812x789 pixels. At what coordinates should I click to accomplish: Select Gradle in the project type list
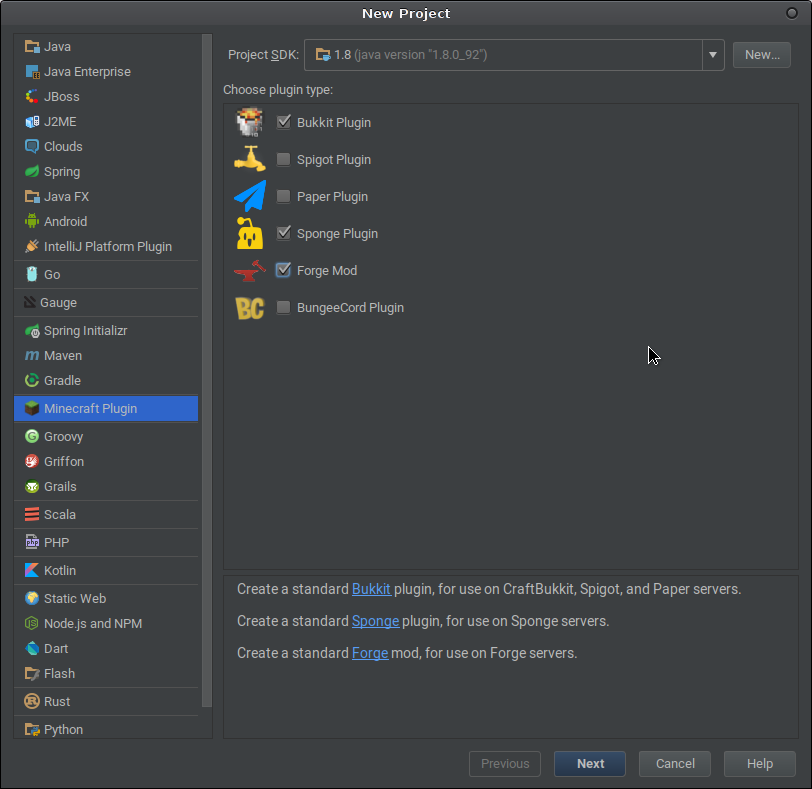coord(106,381)
